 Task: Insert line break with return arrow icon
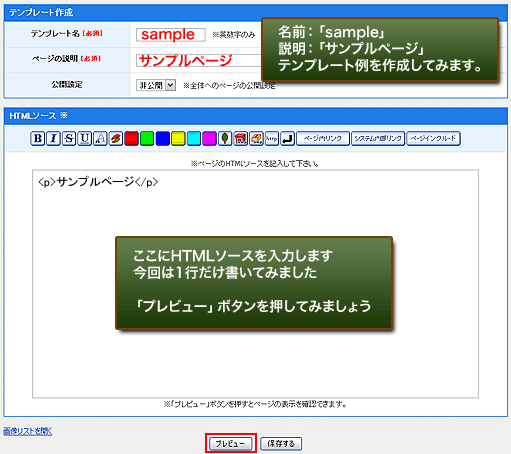(287, 138)
